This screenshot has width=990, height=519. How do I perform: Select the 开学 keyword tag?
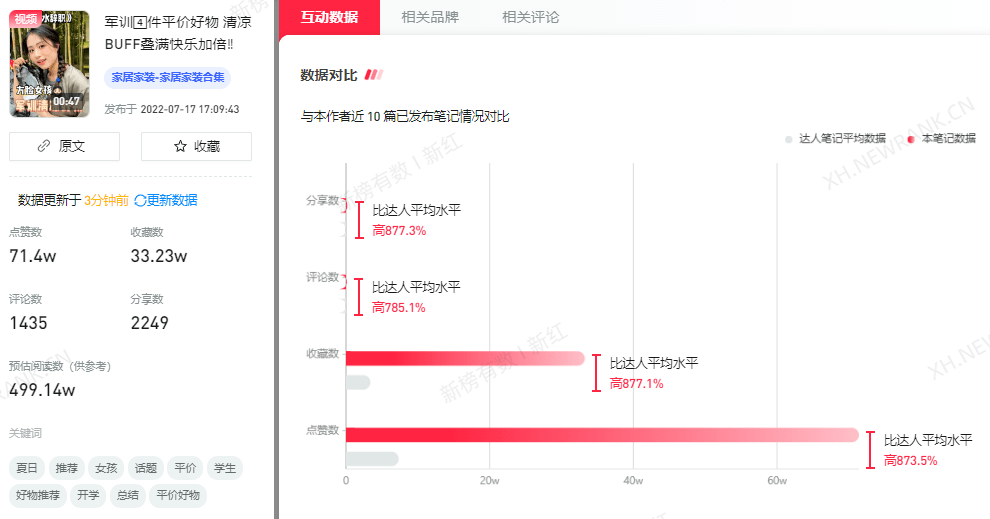point(88,495)
